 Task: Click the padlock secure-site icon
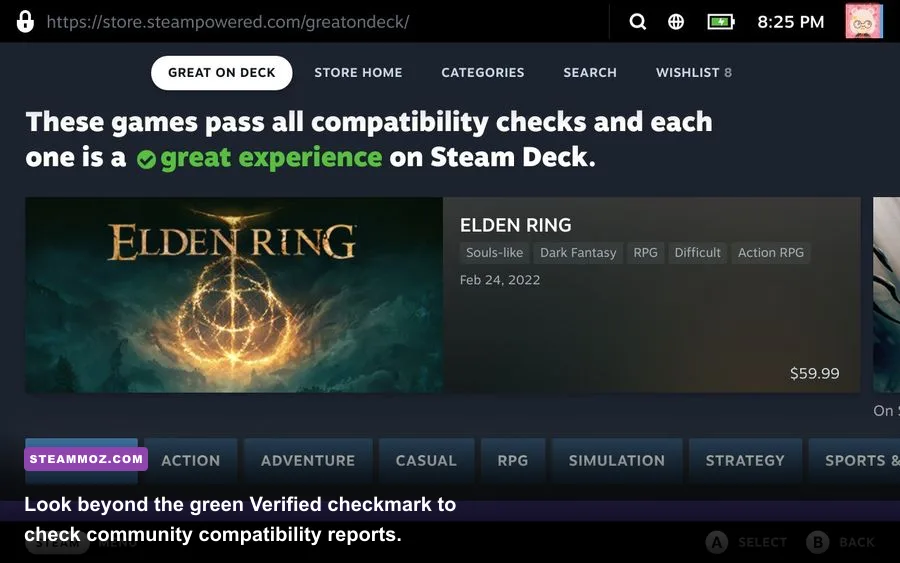(25, 22)
